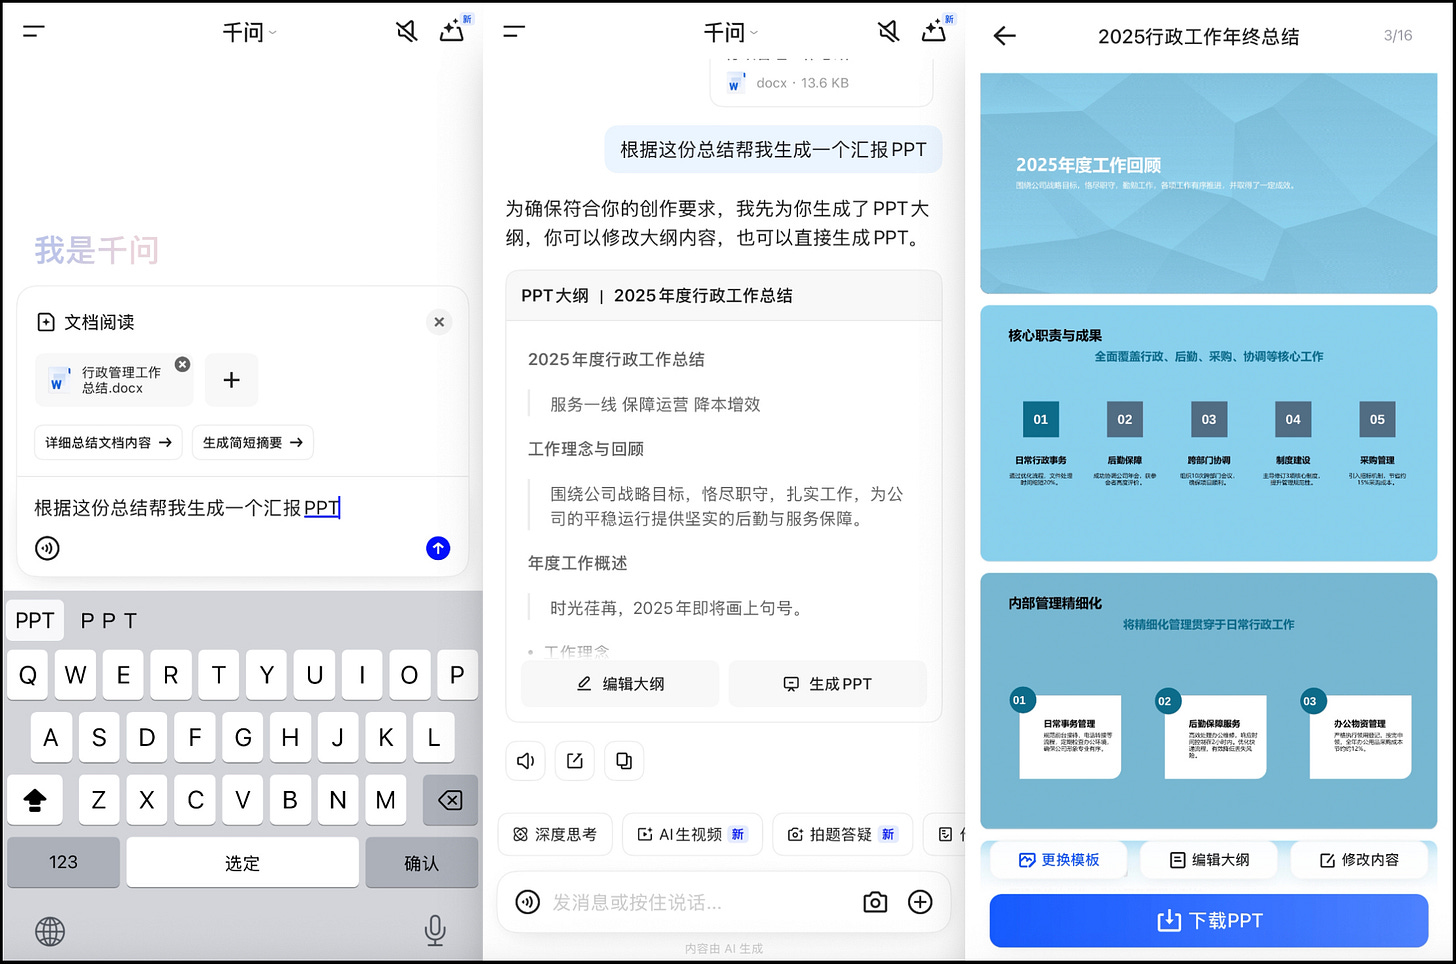Start new chat icon in left screen

pos(453,31)
